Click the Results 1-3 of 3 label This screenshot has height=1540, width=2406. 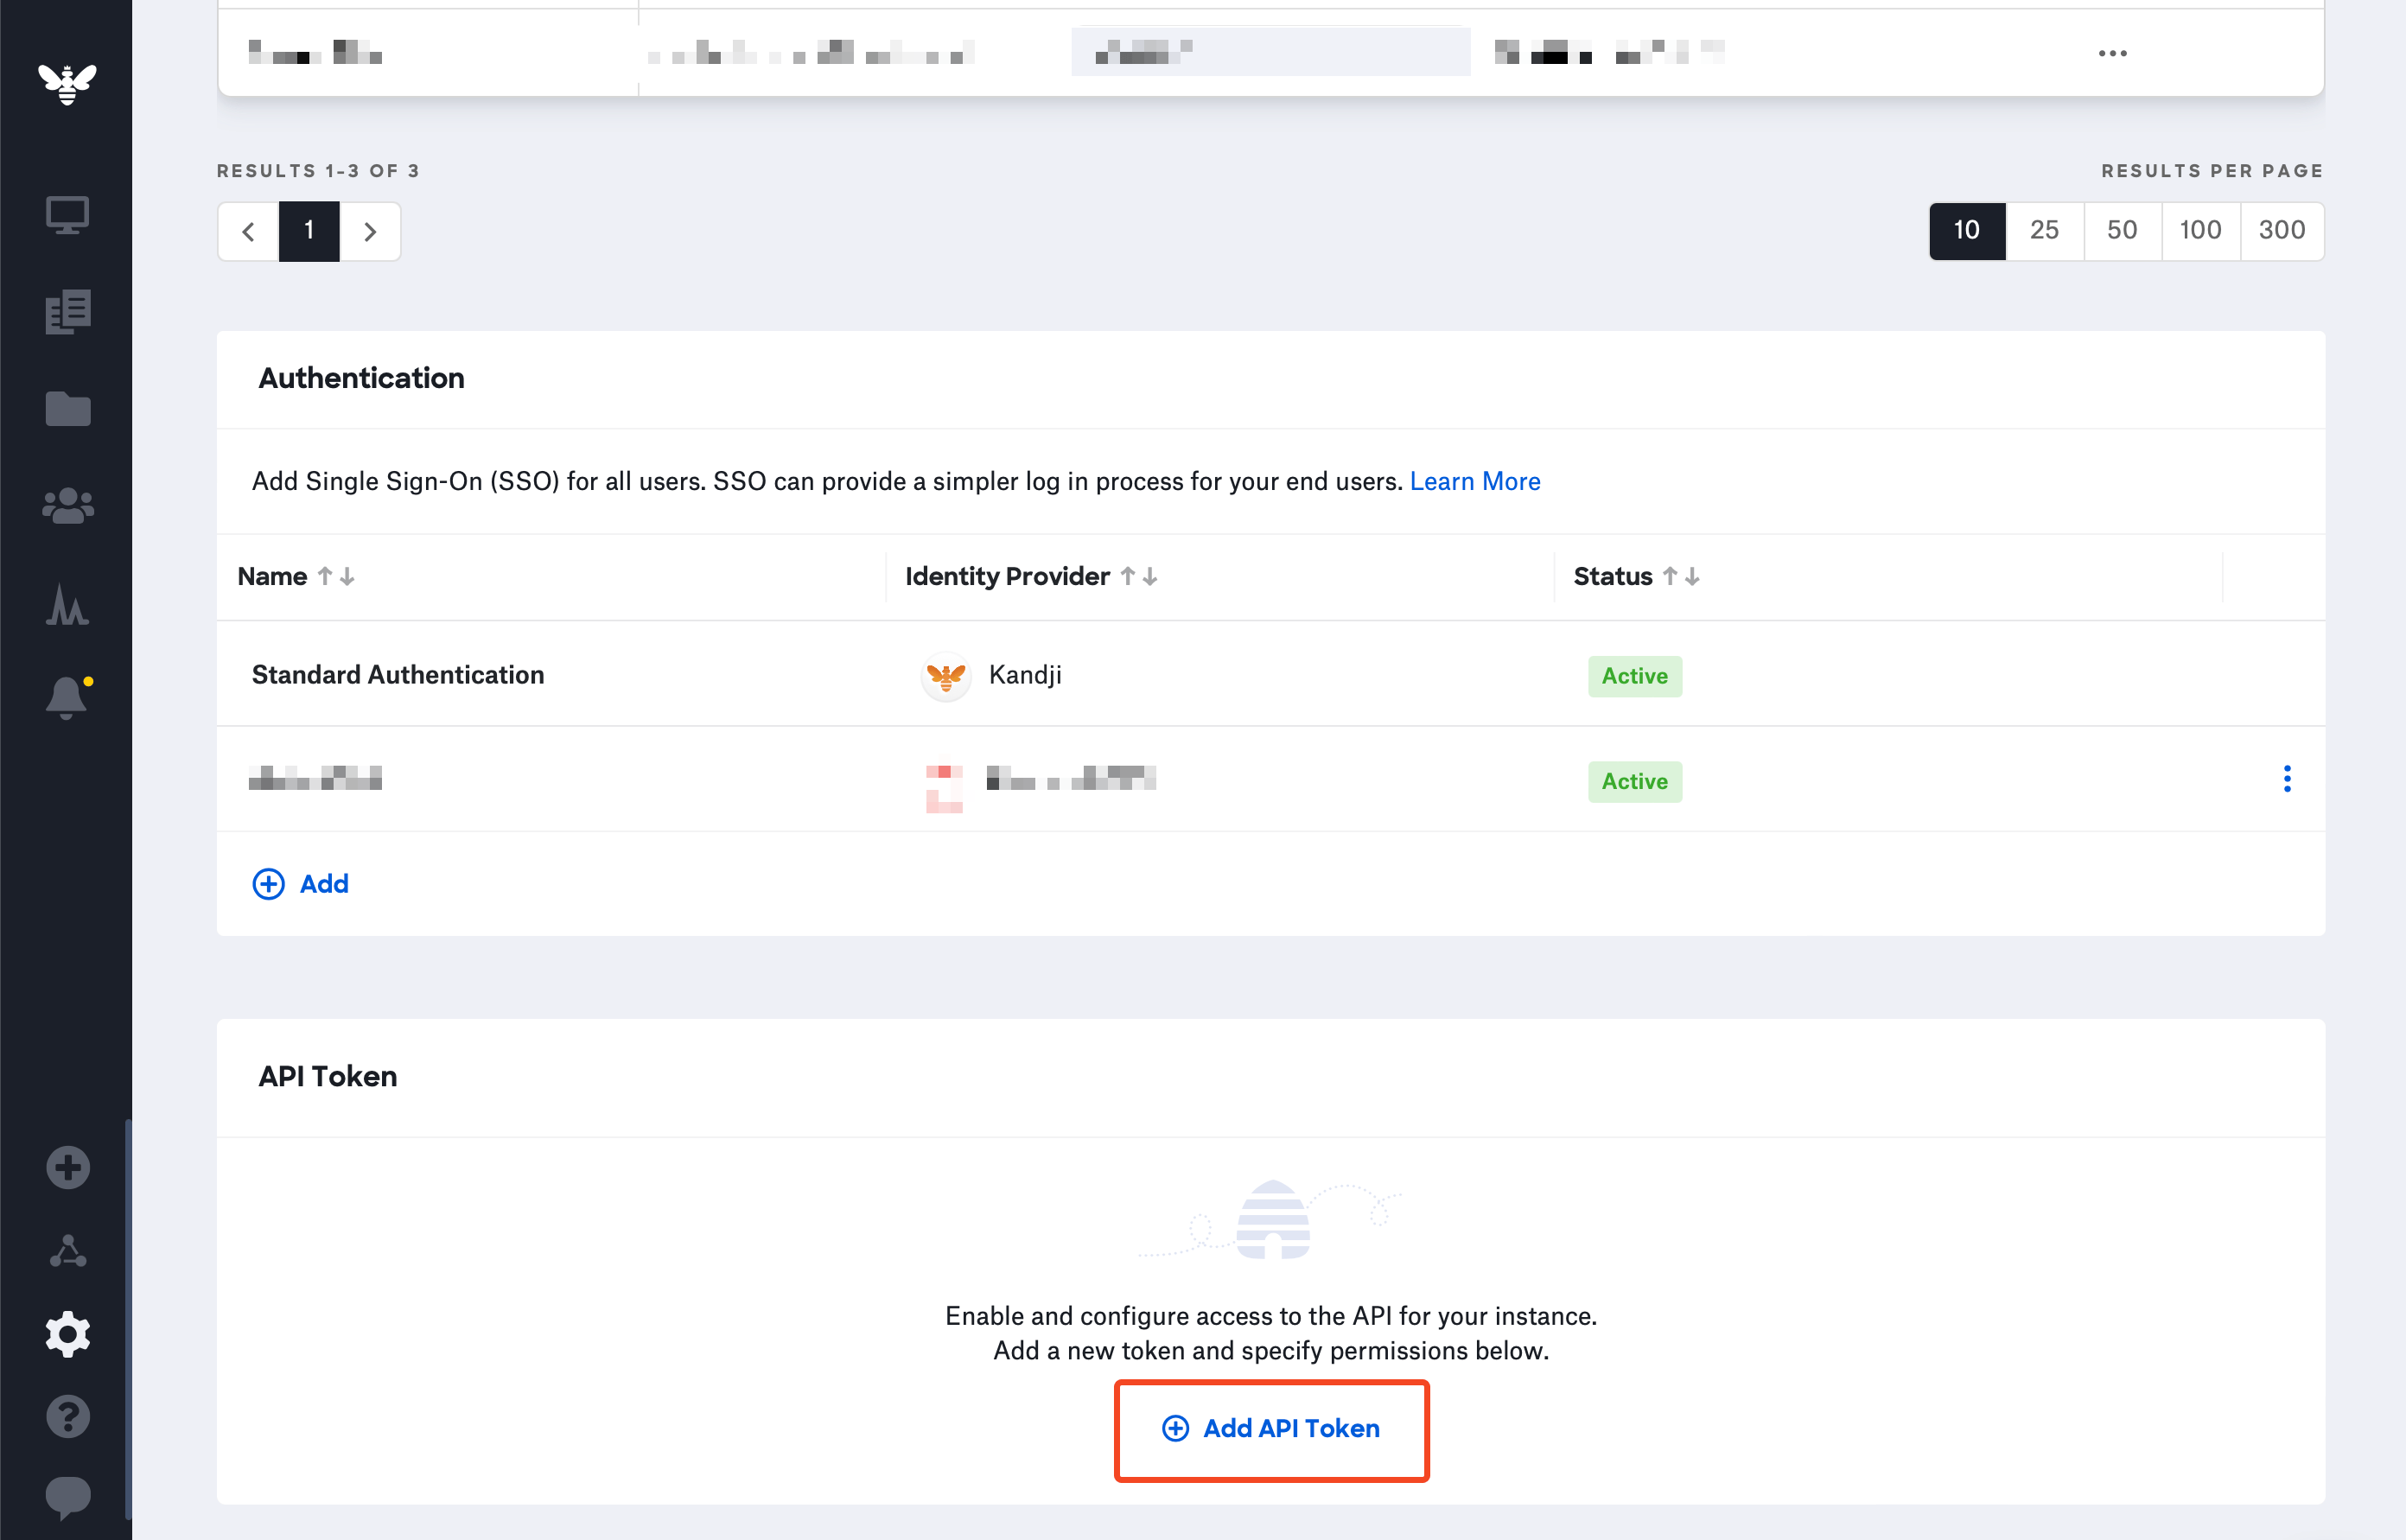tap(319, 171)
